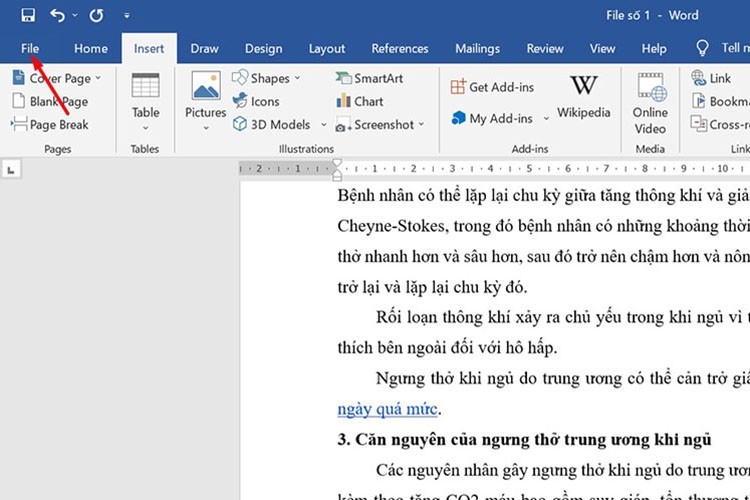This screenshot has width=750, height=500.
Task: Expand the Pictures dropdown arrow
Action: click(206, 128)
